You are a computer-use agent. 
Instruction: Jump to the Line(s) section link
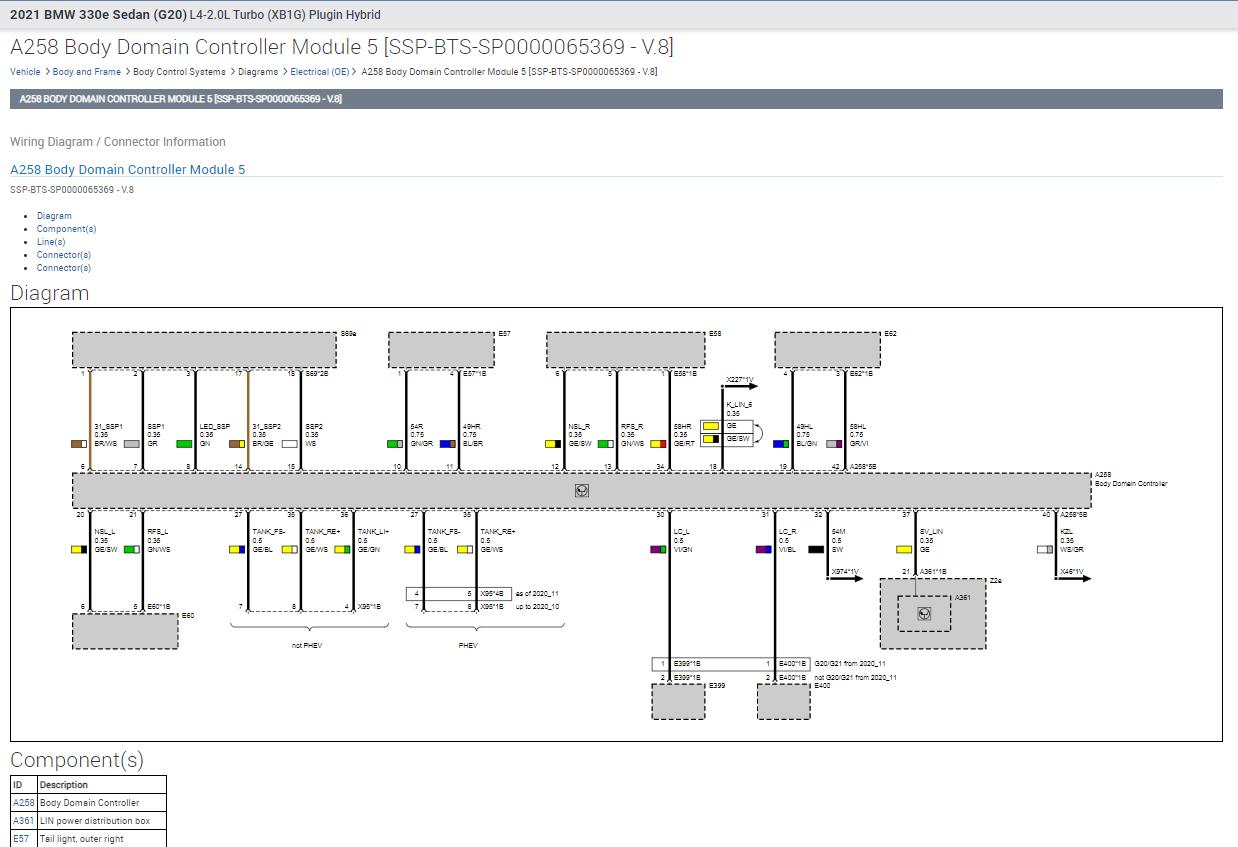(x=51, y=242)
